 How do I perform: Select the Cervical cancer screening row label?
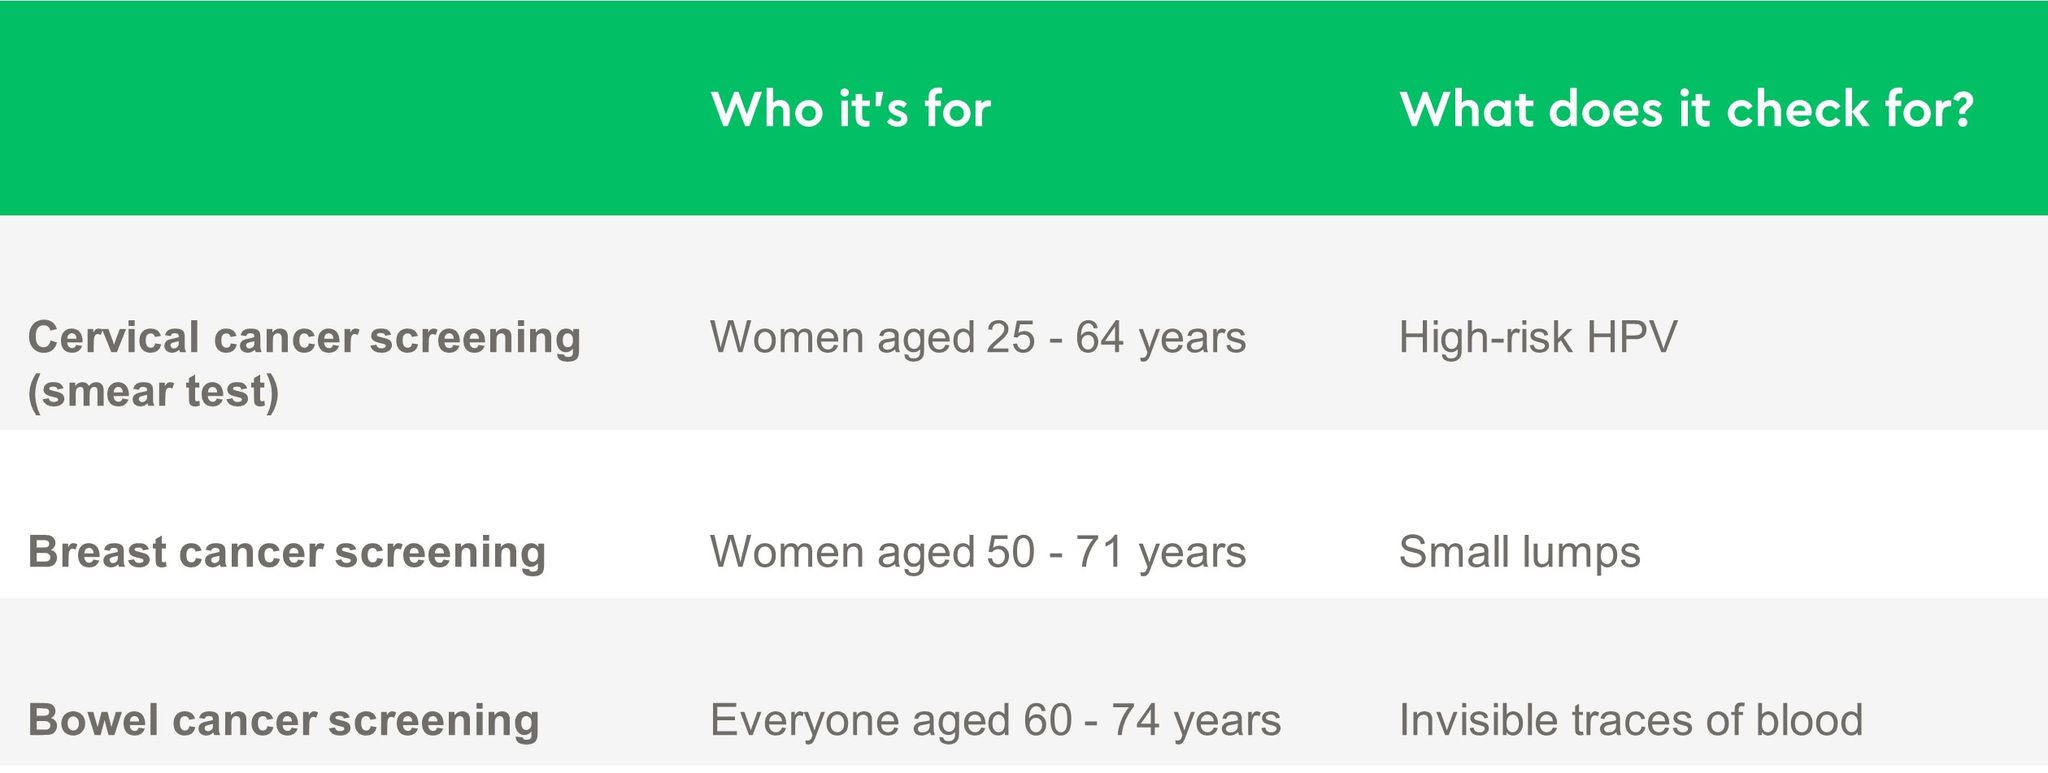point(304,363)
